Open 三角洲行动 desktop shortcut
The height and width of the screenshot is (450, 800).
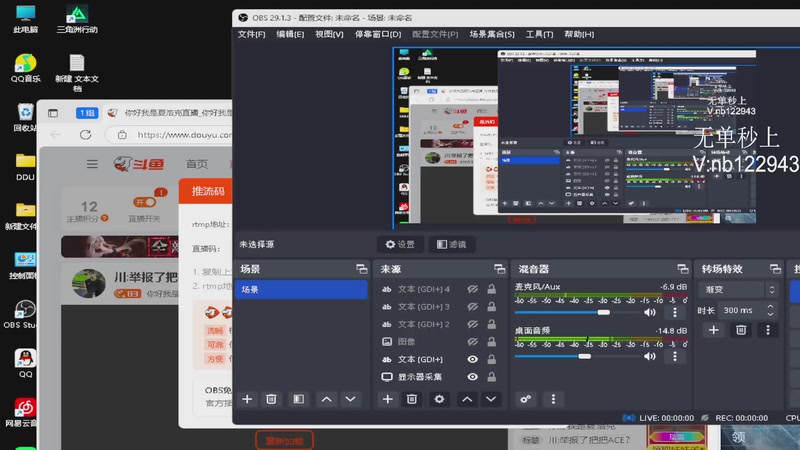point(77,19)
